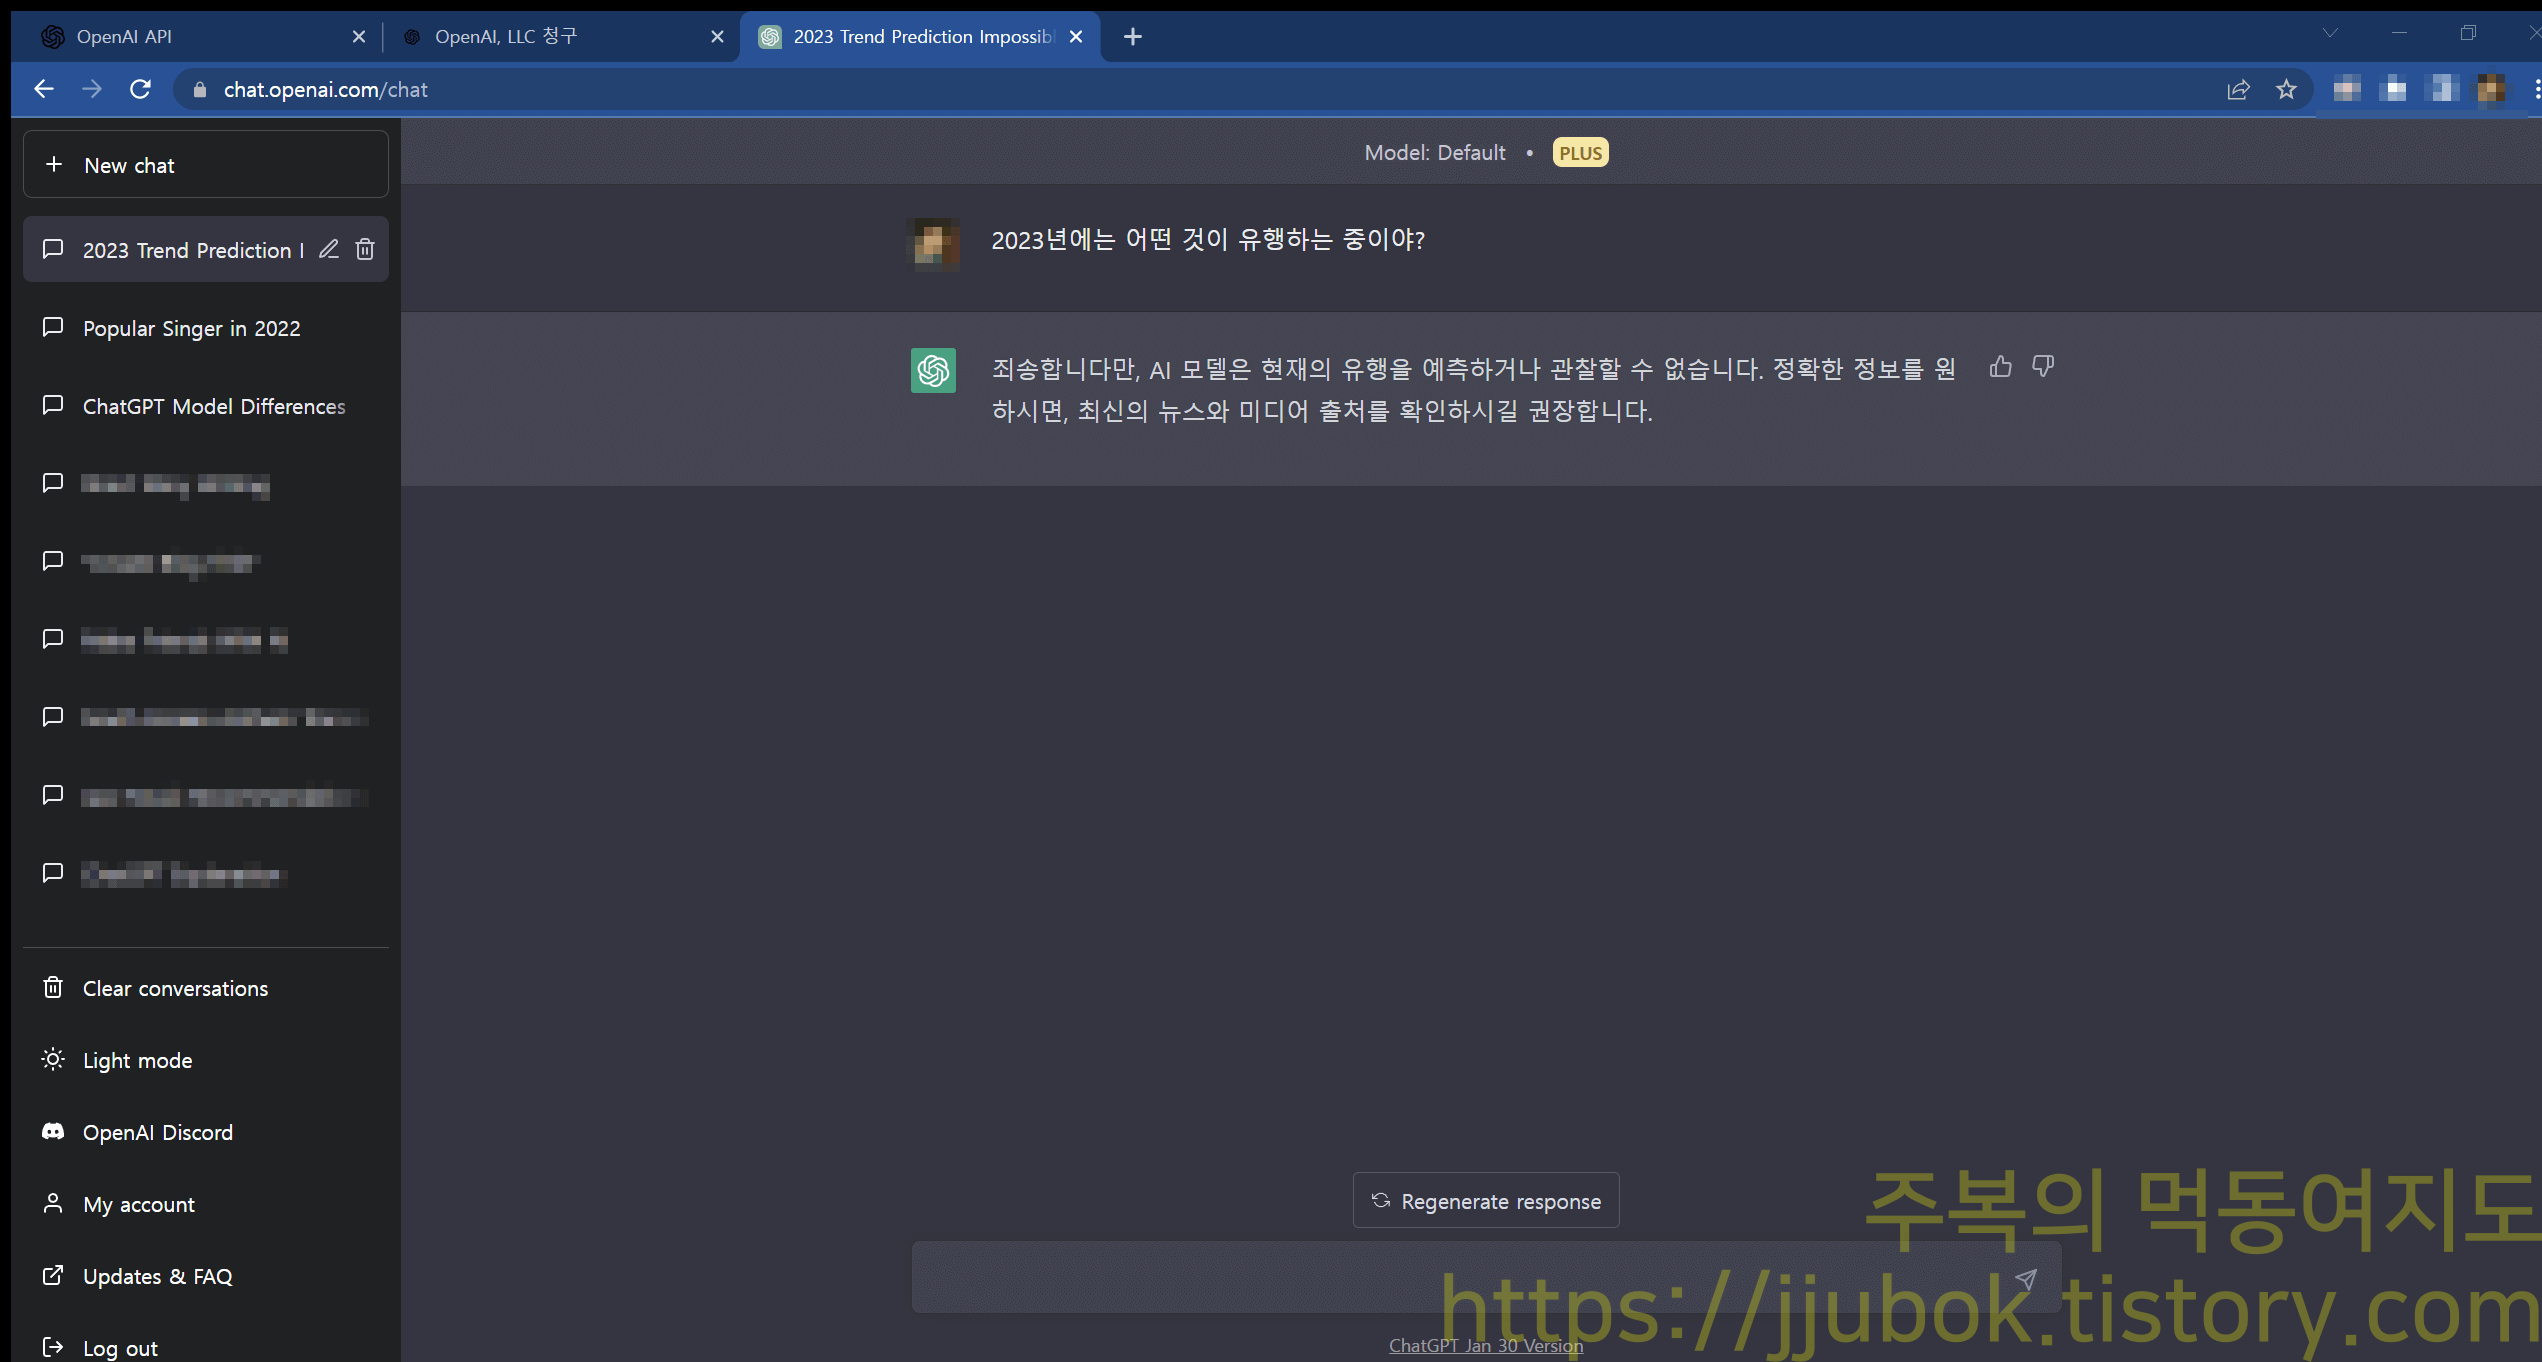This screenshot has height=1362, width=2542.
Task: Share this page via share icon
Action: [2238, 90]
